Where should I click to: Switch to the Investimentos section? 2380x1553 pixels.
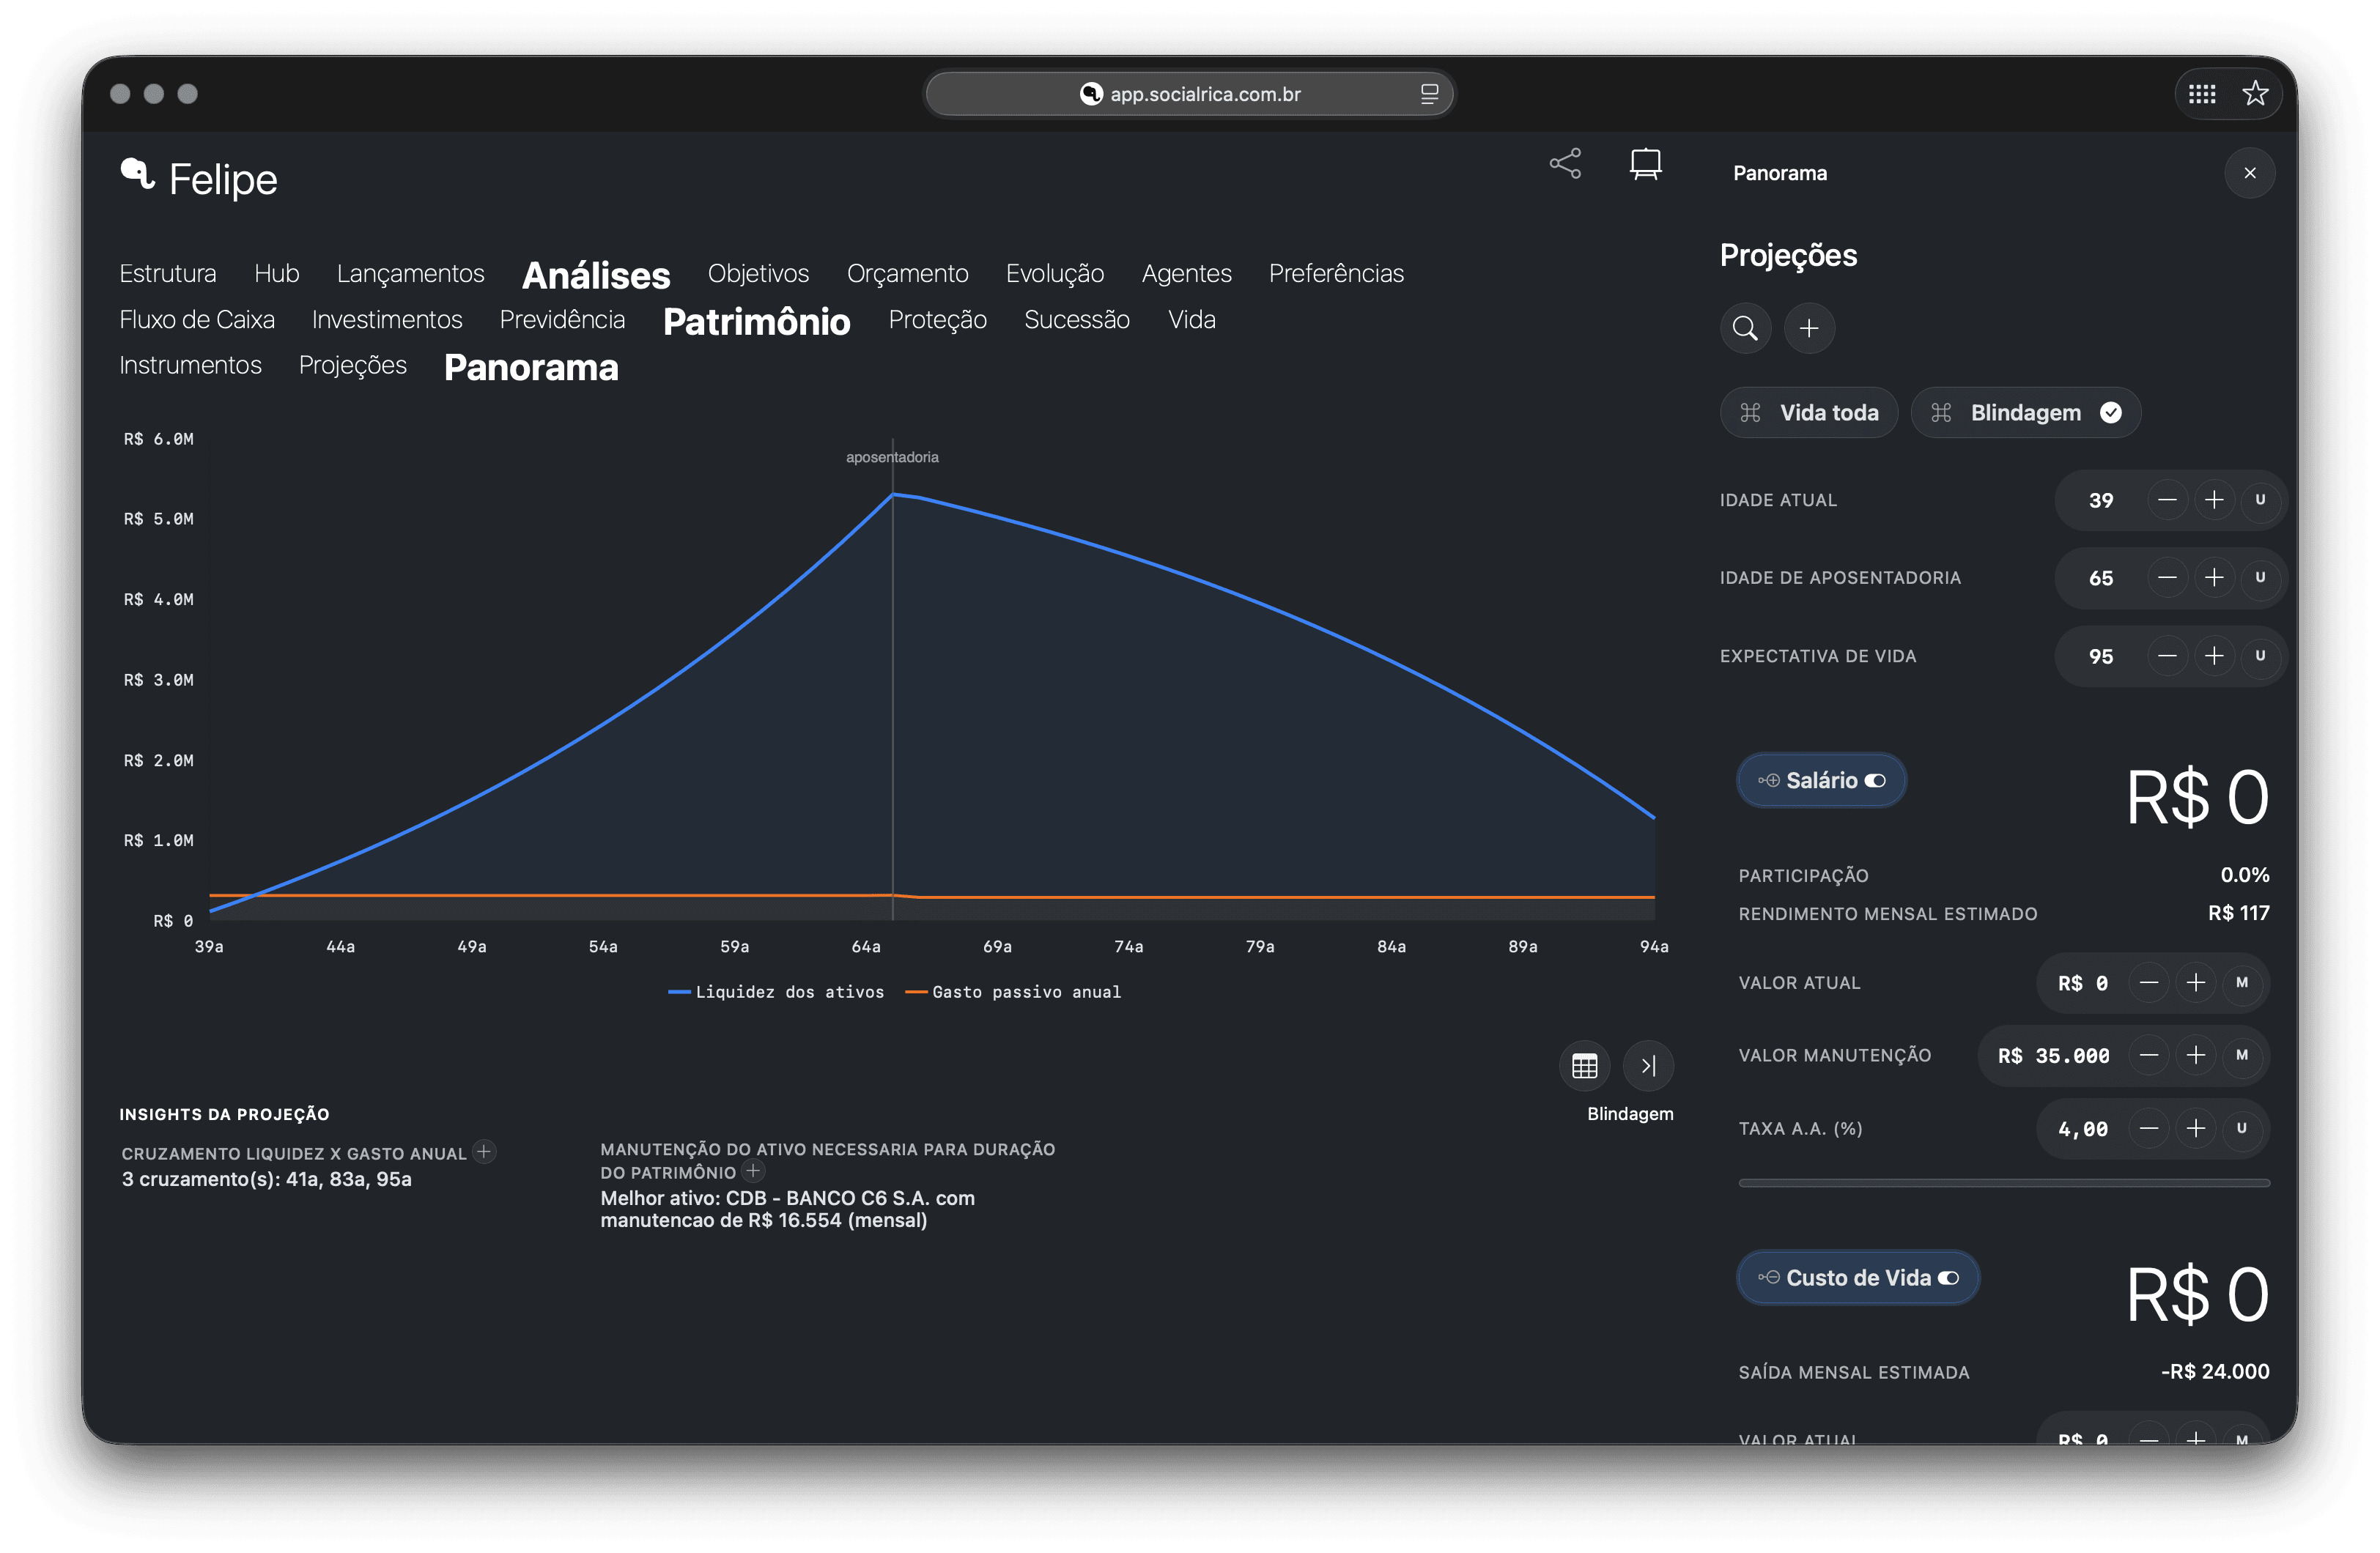click(x=387, y=319)
